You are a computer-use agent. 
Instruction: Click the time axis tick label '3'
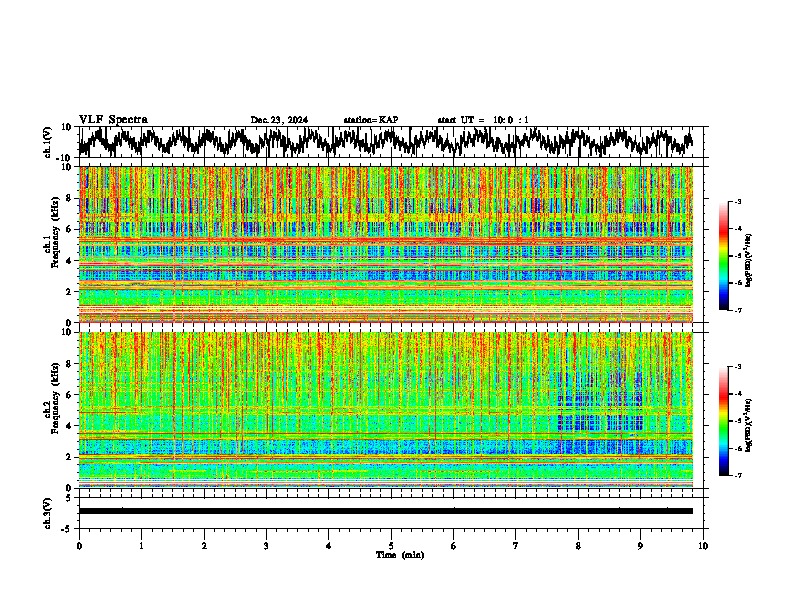pos(266,546)
